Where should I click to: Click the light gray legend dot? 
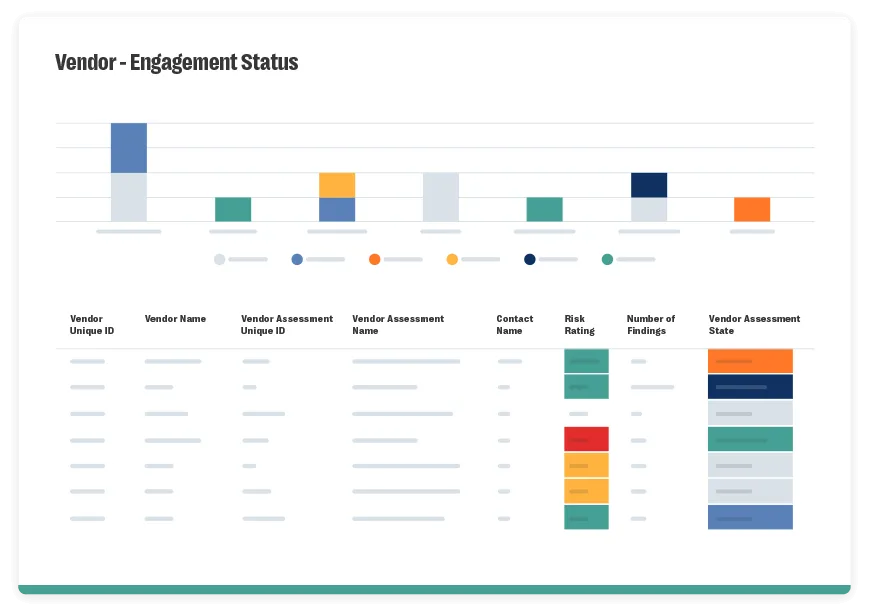(x=220, y=260)
